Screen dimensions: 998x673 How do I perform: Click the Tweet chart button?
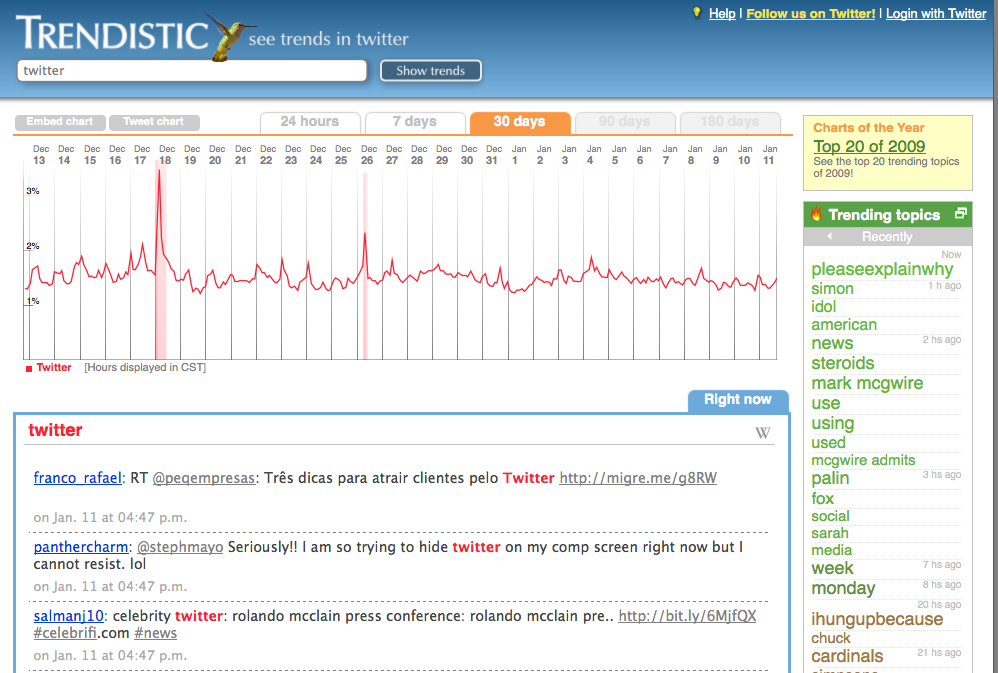pos(154,122)
